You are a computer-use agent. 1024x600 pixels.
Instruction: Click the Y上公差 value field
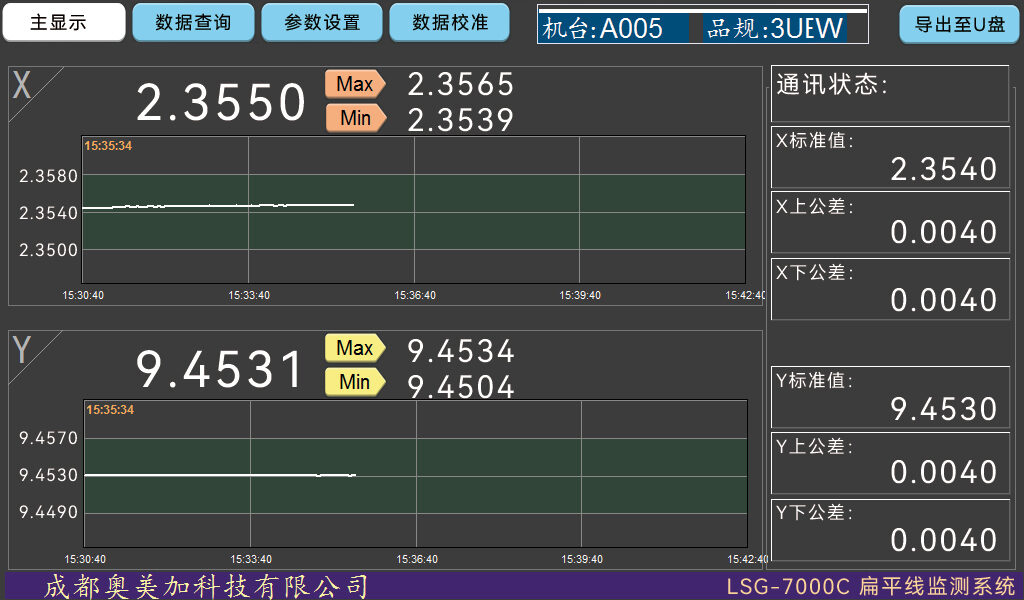click(890, 462)
